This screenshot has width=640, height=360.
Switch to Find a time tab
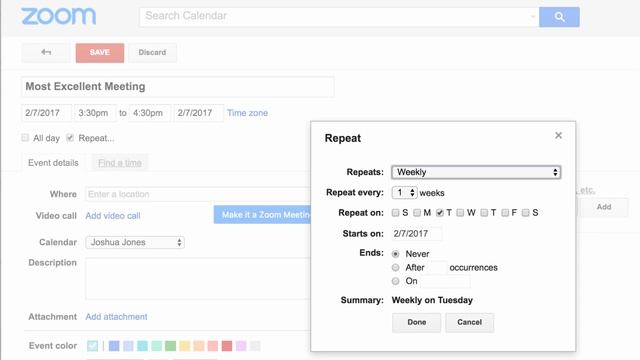(120, 163)
